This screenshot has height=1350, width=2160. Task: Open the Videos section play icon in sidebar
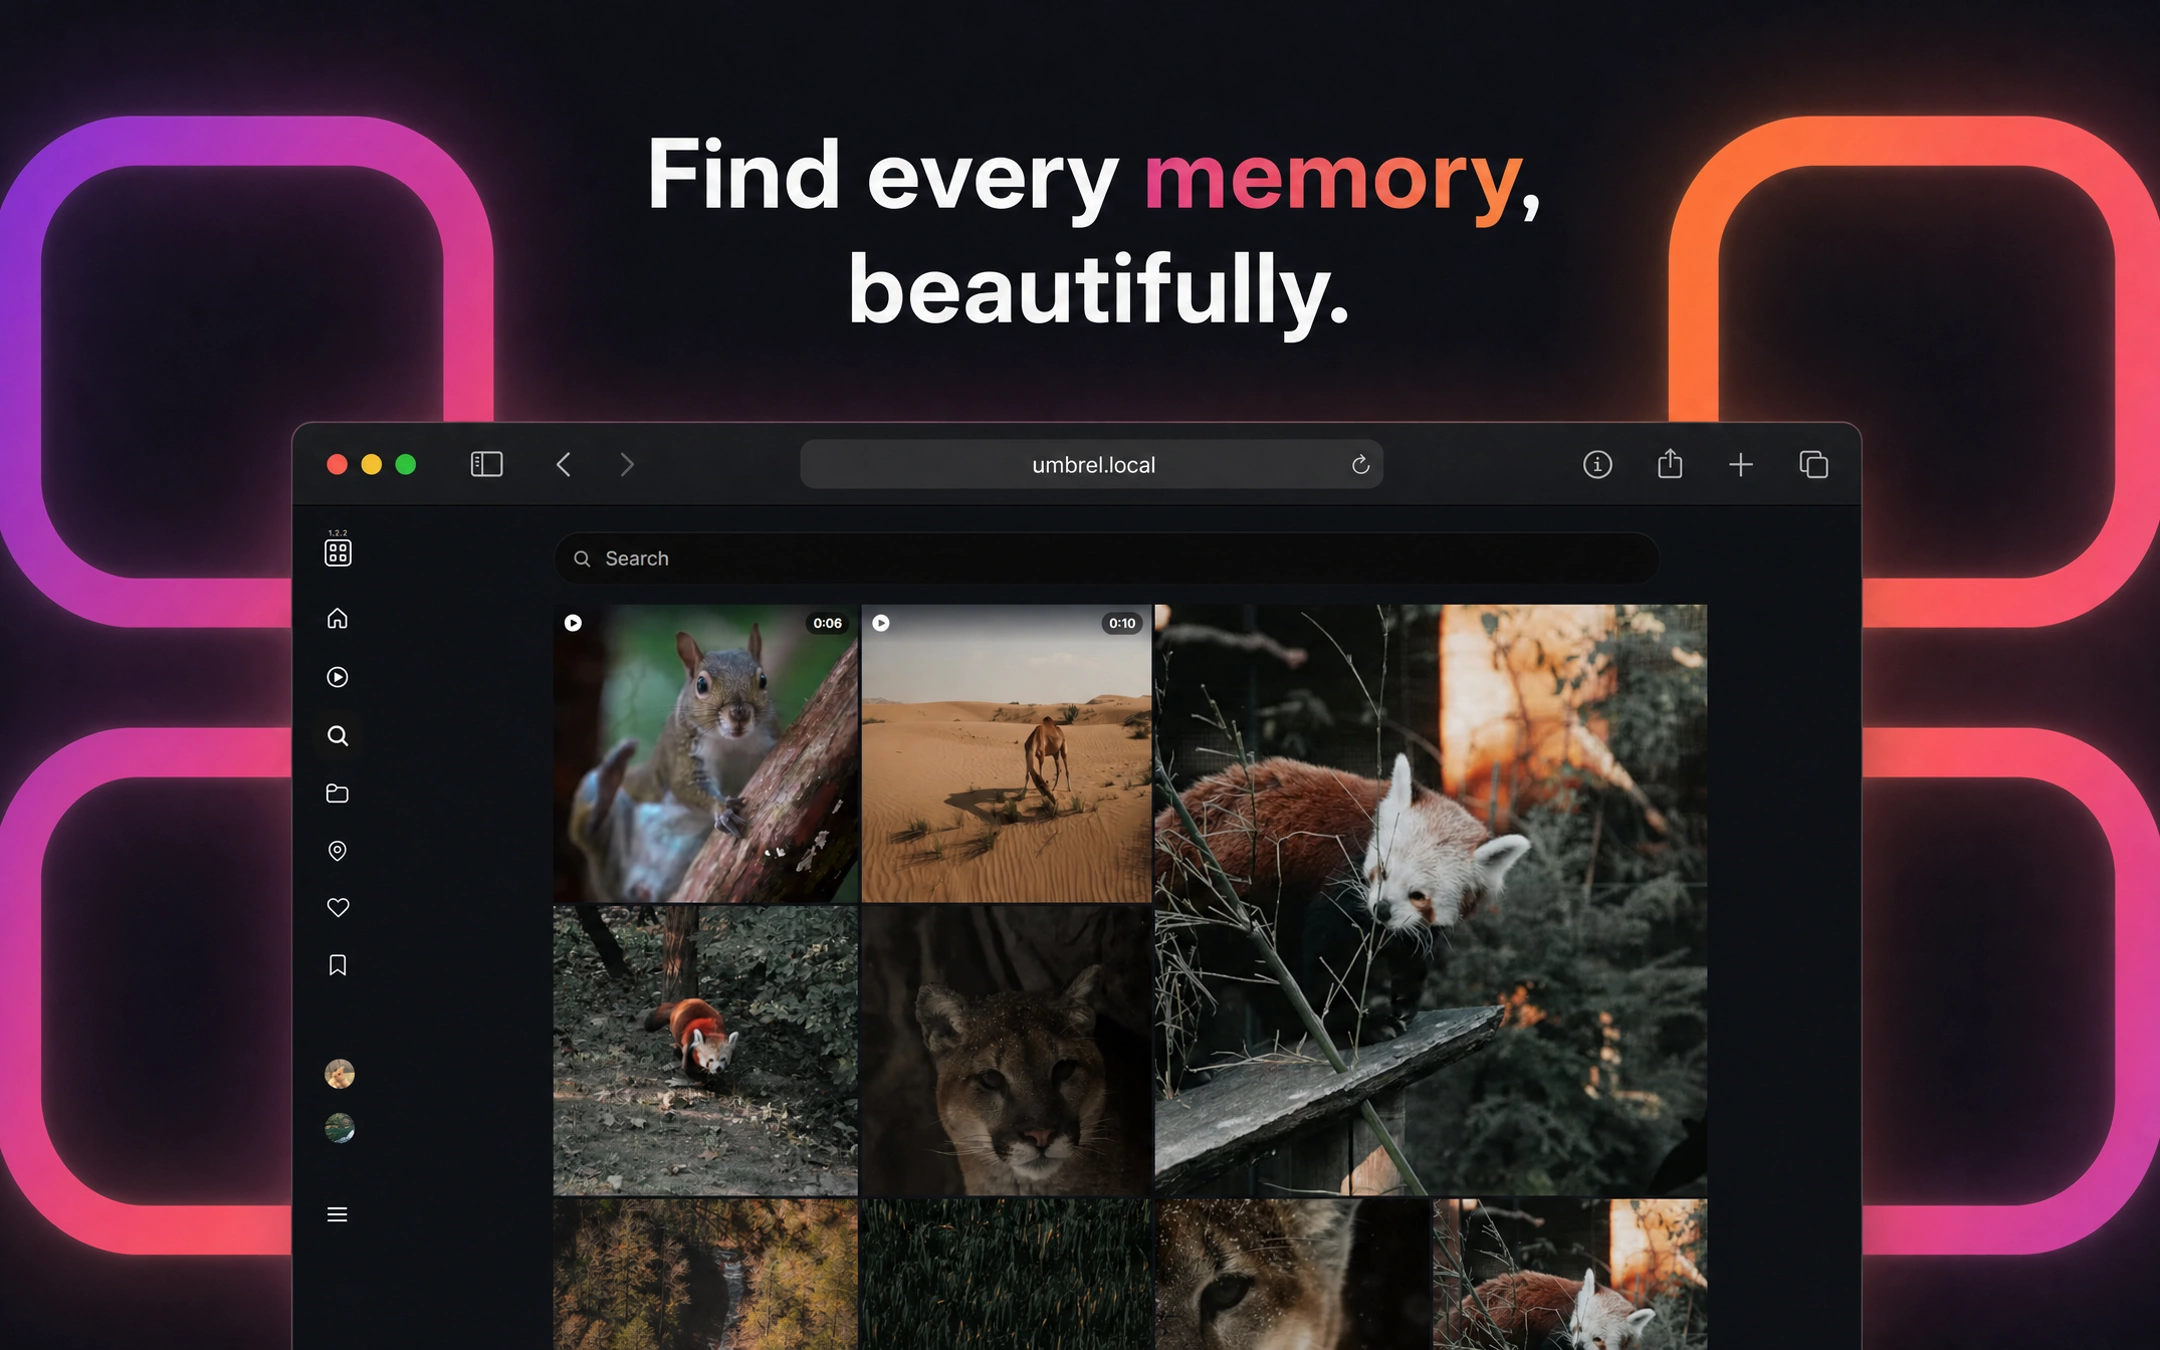pos(338,677)
